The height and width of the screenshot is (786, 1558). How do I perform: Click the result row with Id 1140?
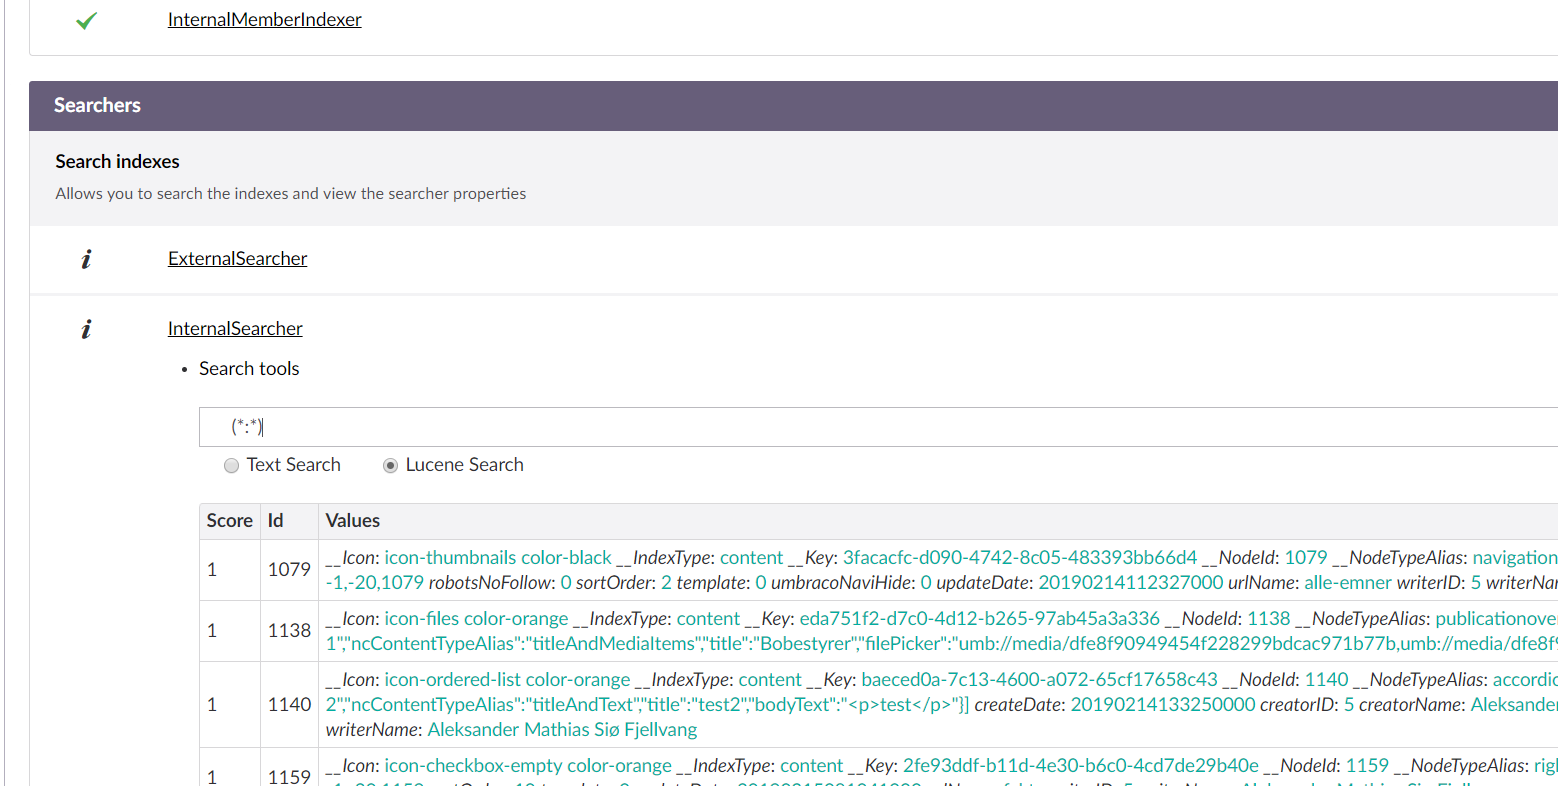coord(289,705)
